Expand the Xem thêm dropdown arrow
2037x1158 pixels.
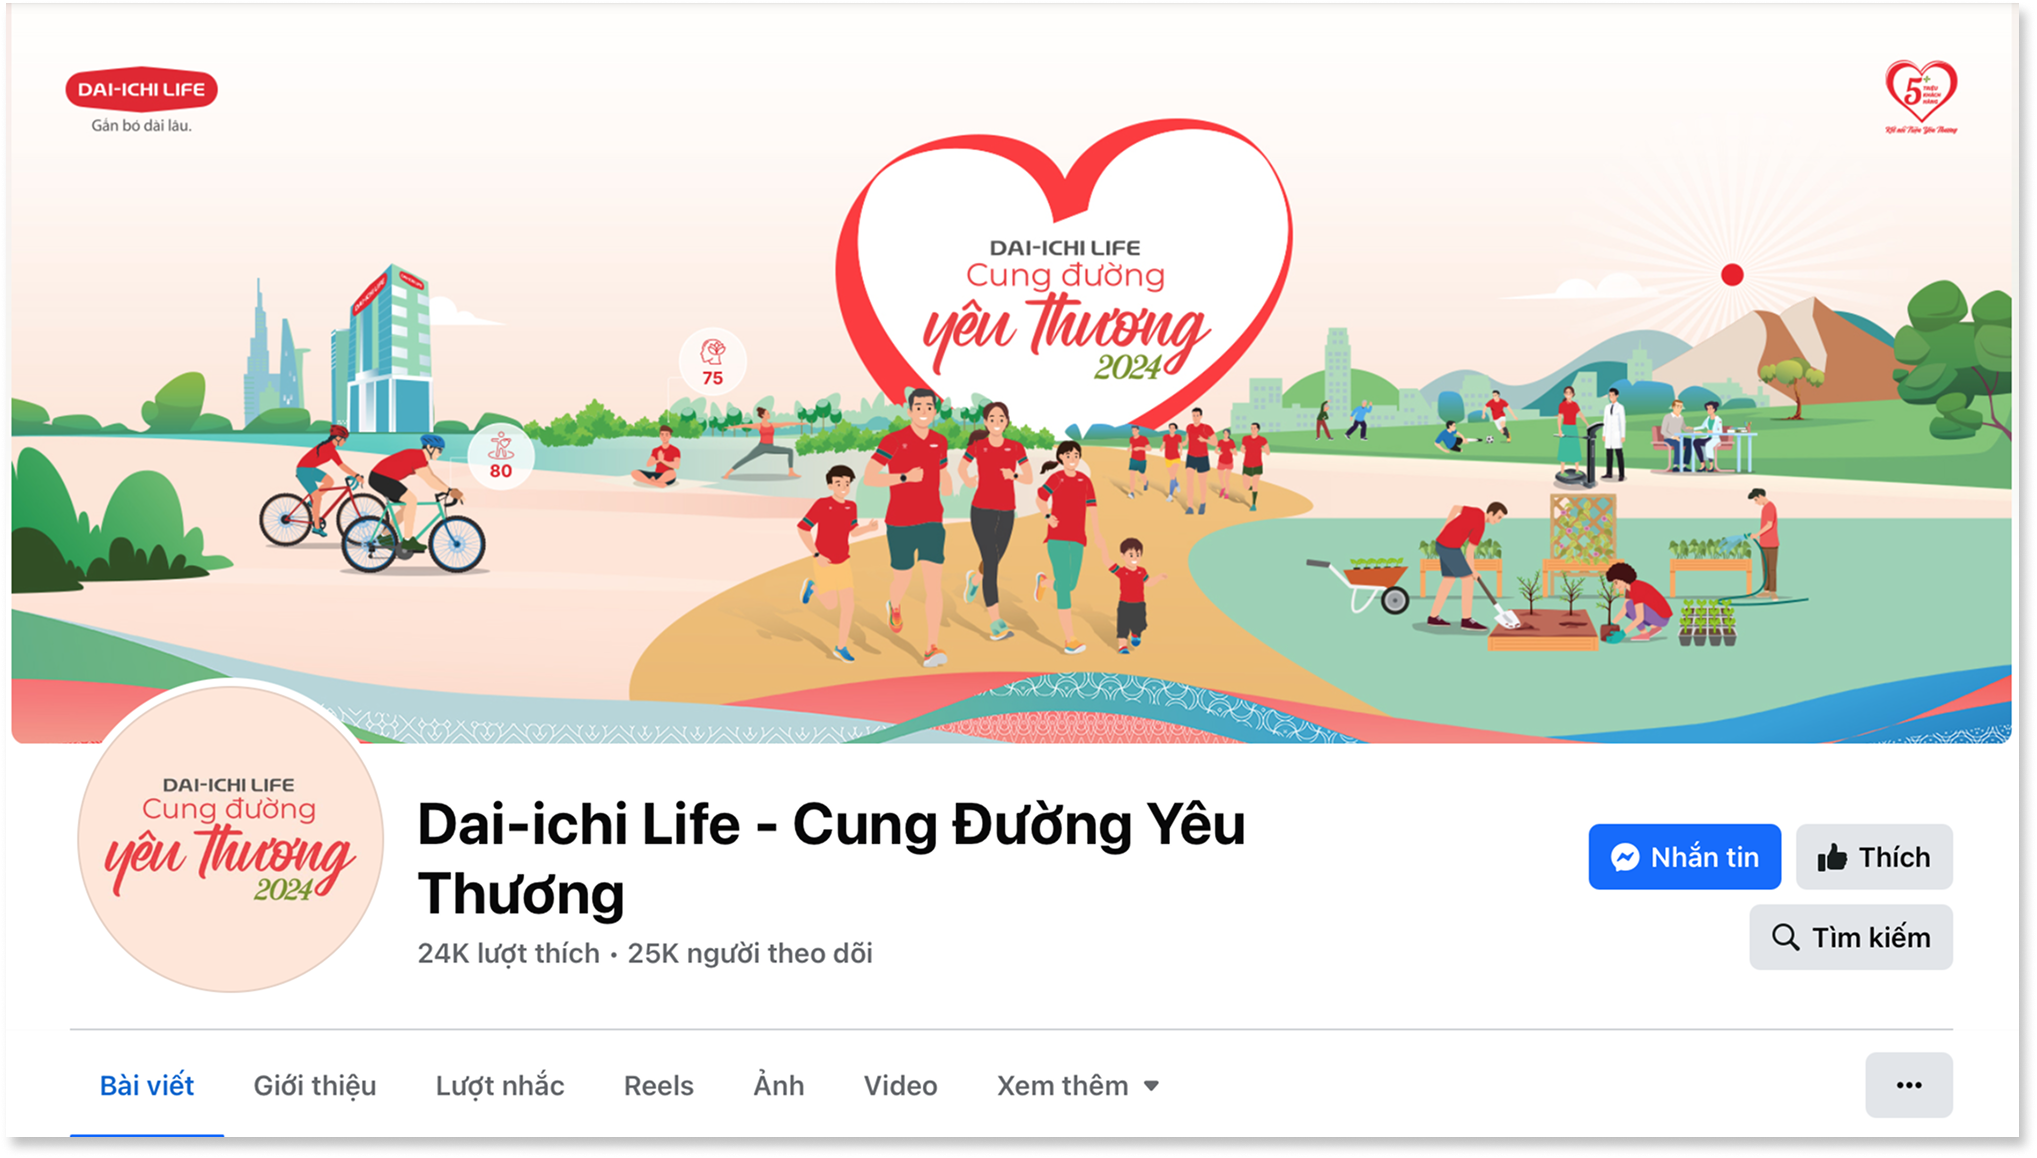(x=1151, y=1086)
